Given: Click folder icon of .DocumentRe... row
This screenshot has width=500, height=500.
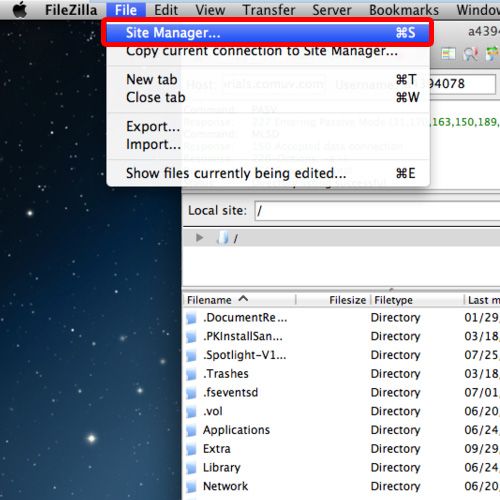Looking at the screenshot, I should pos(192,318).
